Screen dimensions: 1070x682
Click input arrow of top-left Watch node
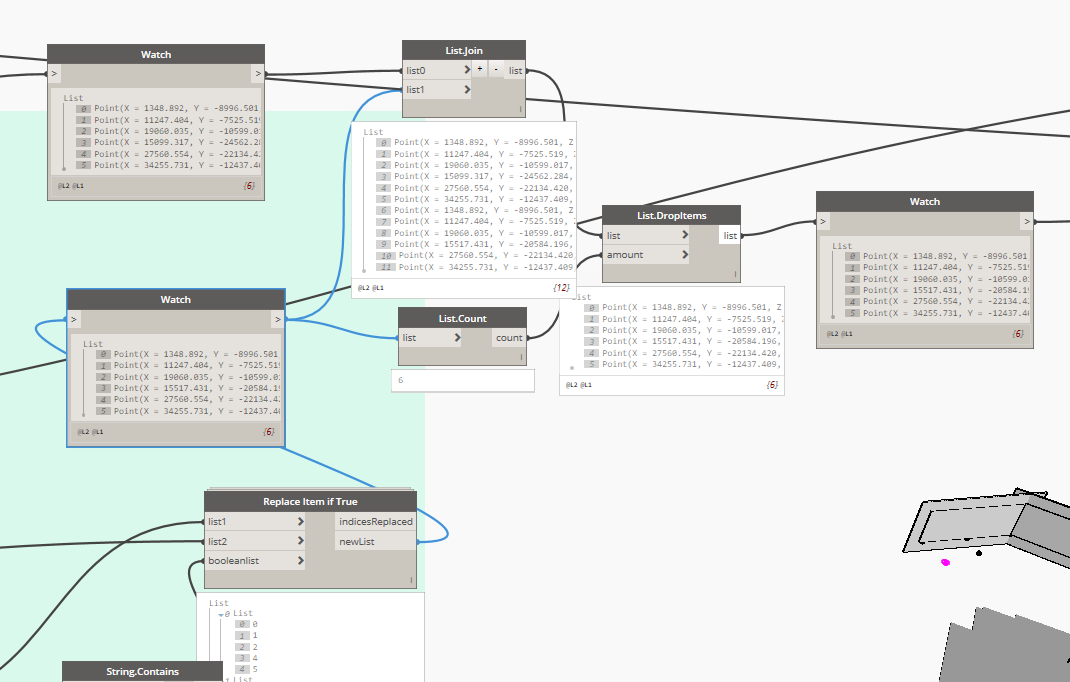click(54, 73)
